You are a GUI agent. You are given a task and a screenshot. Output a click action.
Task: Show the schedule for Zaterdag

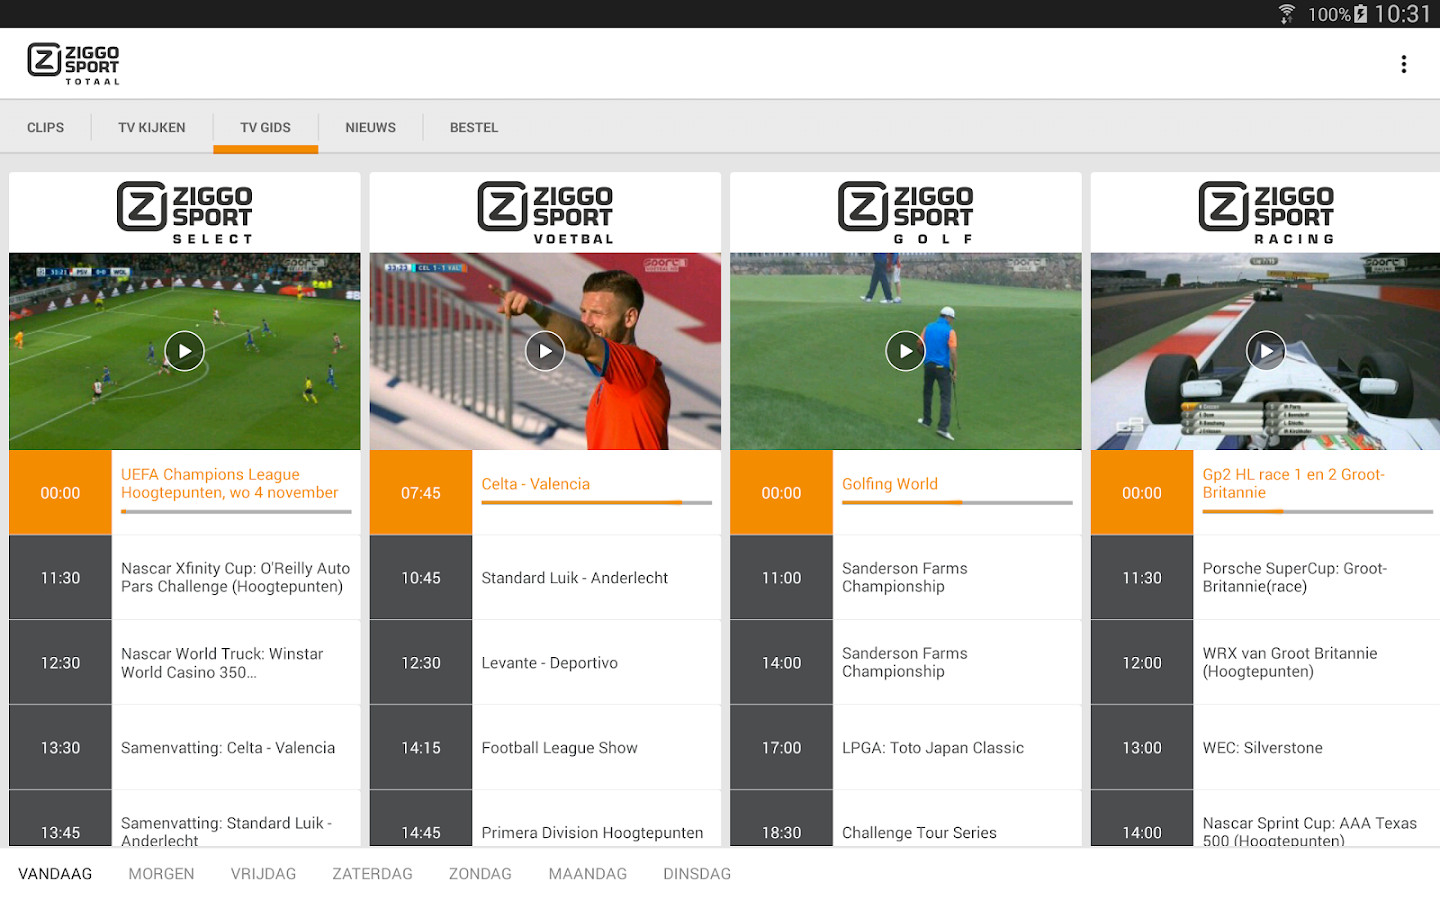pyautogui.click(x=372, y=874)
